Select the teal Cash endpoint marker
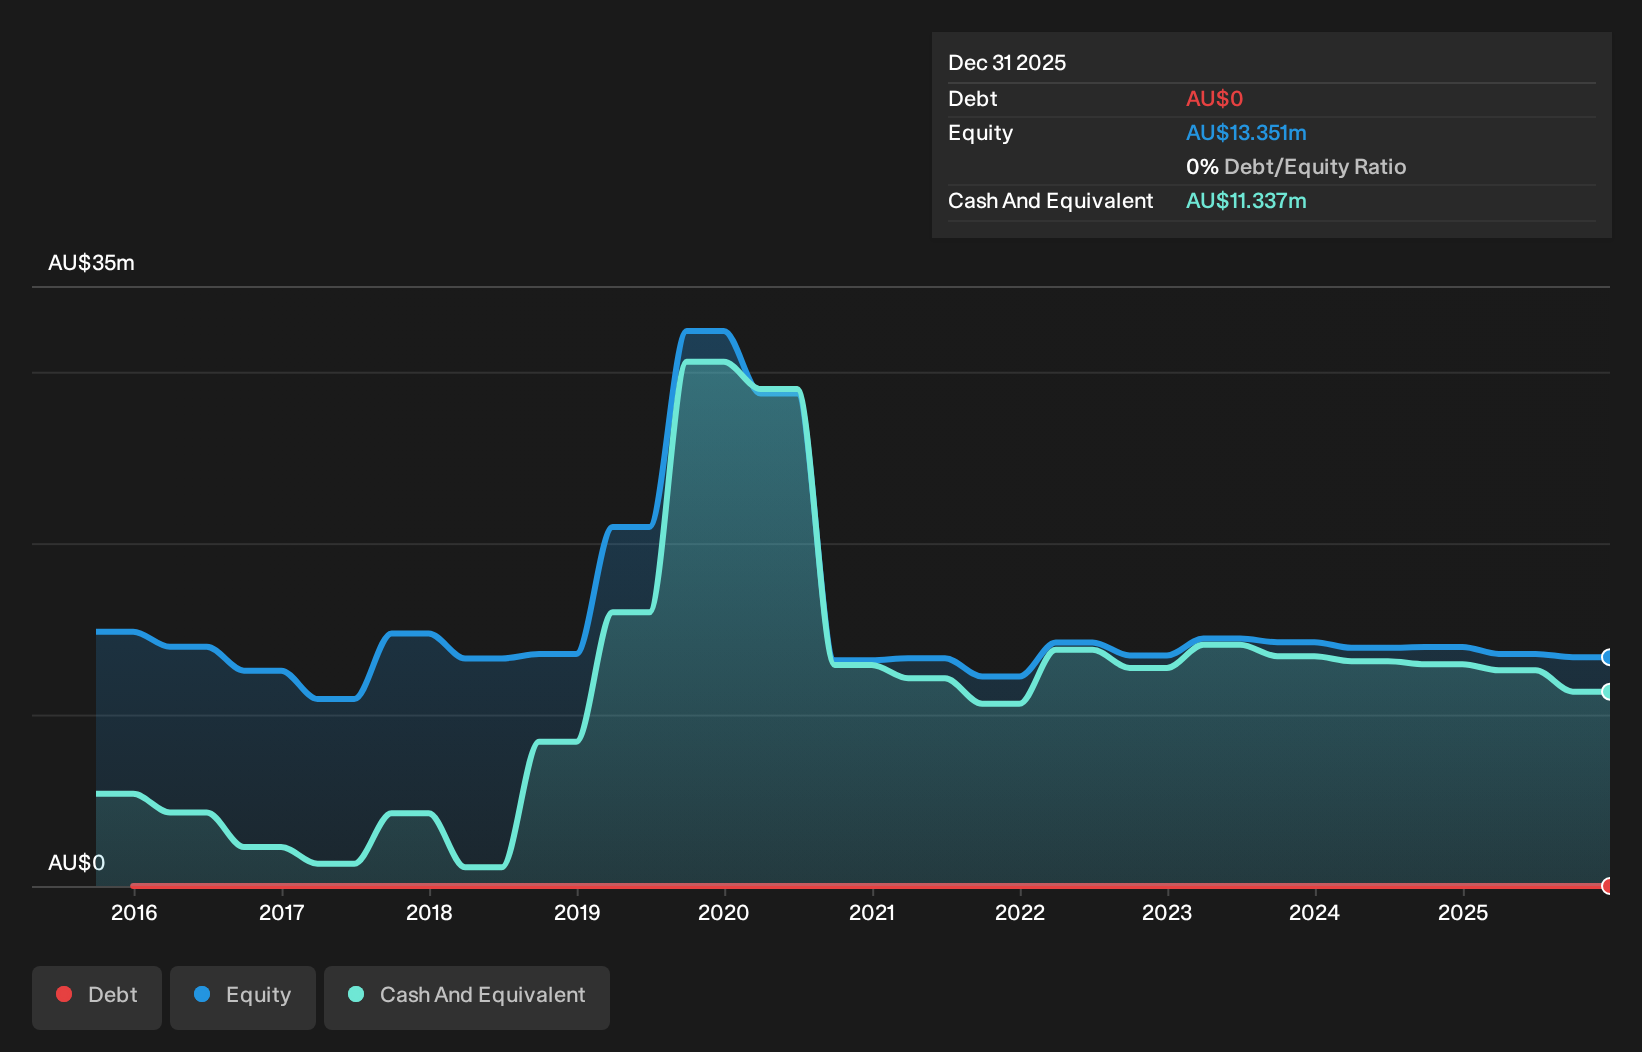The height and width of the screenshot is (1052, 1642). coord(1607,692)
